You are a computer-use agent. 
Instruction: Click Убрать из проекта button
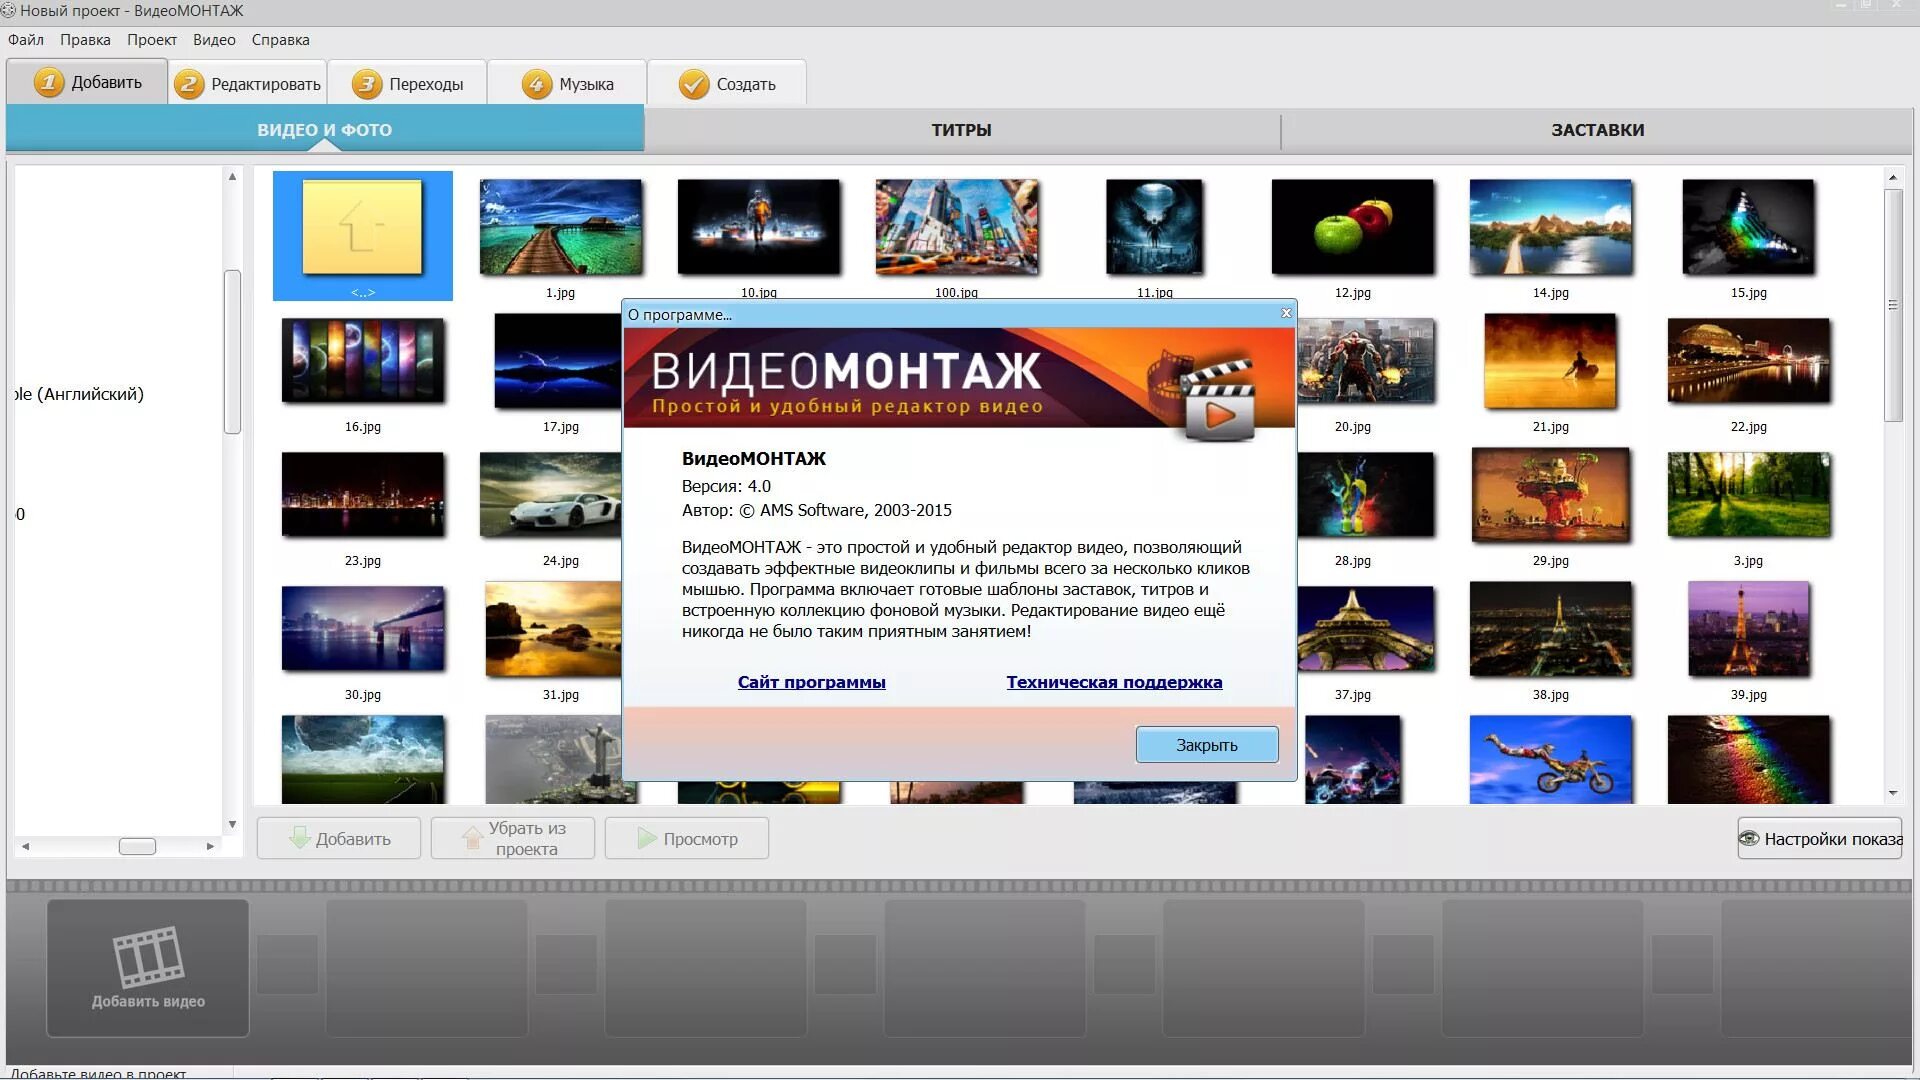(x=512, y=839)
